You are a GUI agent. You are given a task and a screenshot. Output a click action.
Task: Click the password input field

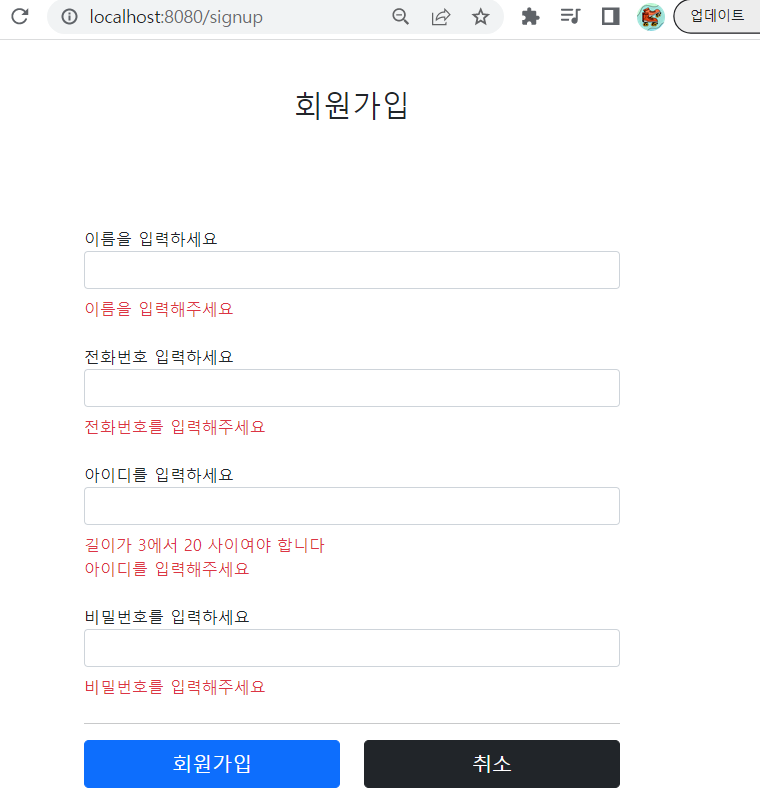pyautogui.click(x=352, y=648)
